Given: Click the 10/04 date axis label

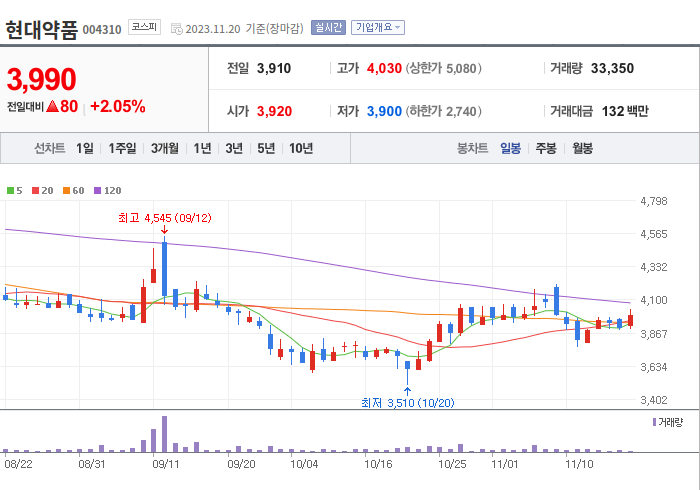Looking at the screenshot, I should [x=304, y=464].
